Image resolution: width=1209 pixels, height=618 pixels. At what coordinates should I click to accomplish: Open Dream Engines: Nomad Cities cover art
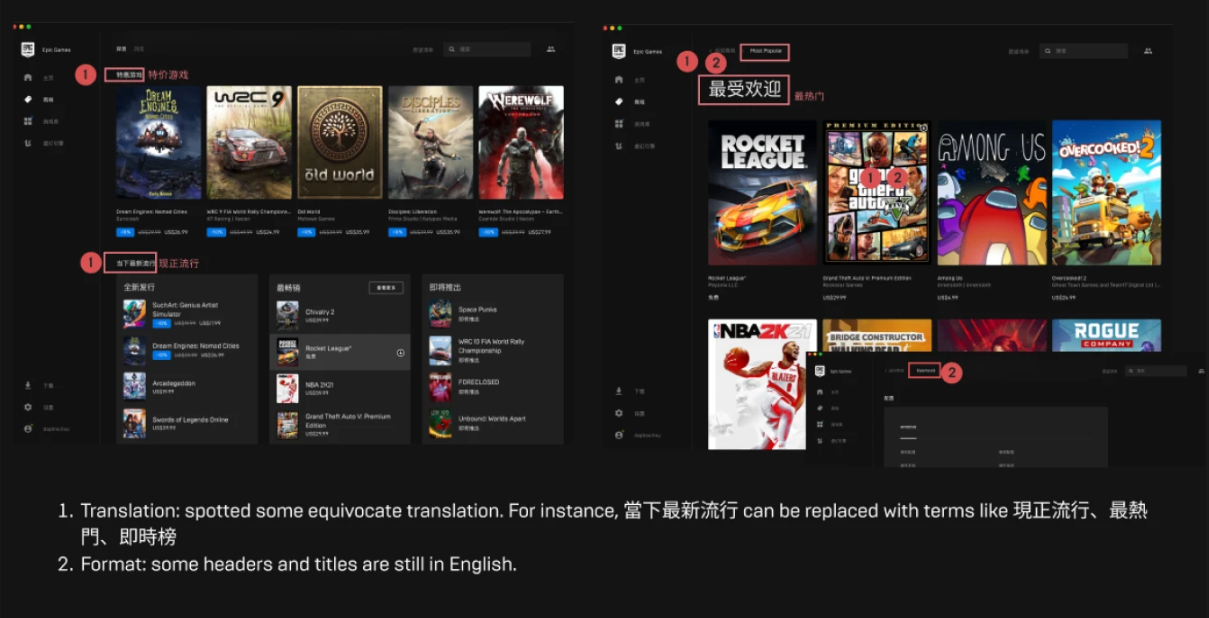tap(158, 142)
